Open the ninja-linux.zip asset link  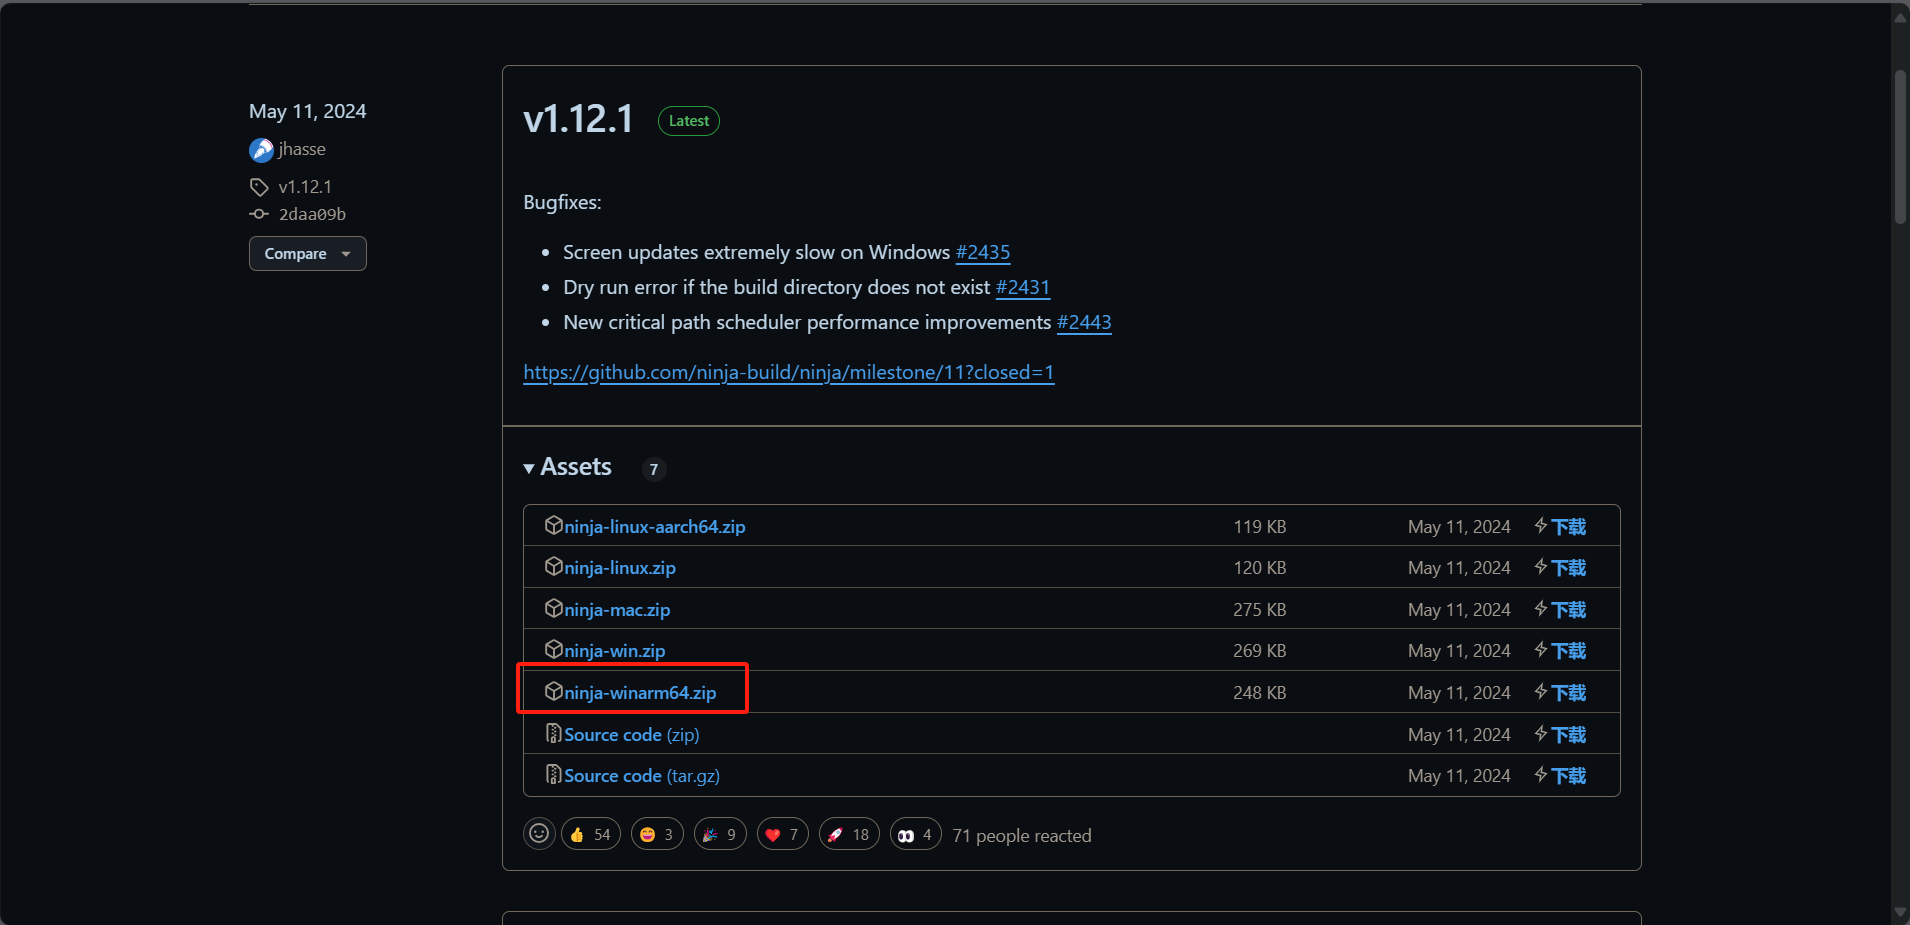click(620, 568)
